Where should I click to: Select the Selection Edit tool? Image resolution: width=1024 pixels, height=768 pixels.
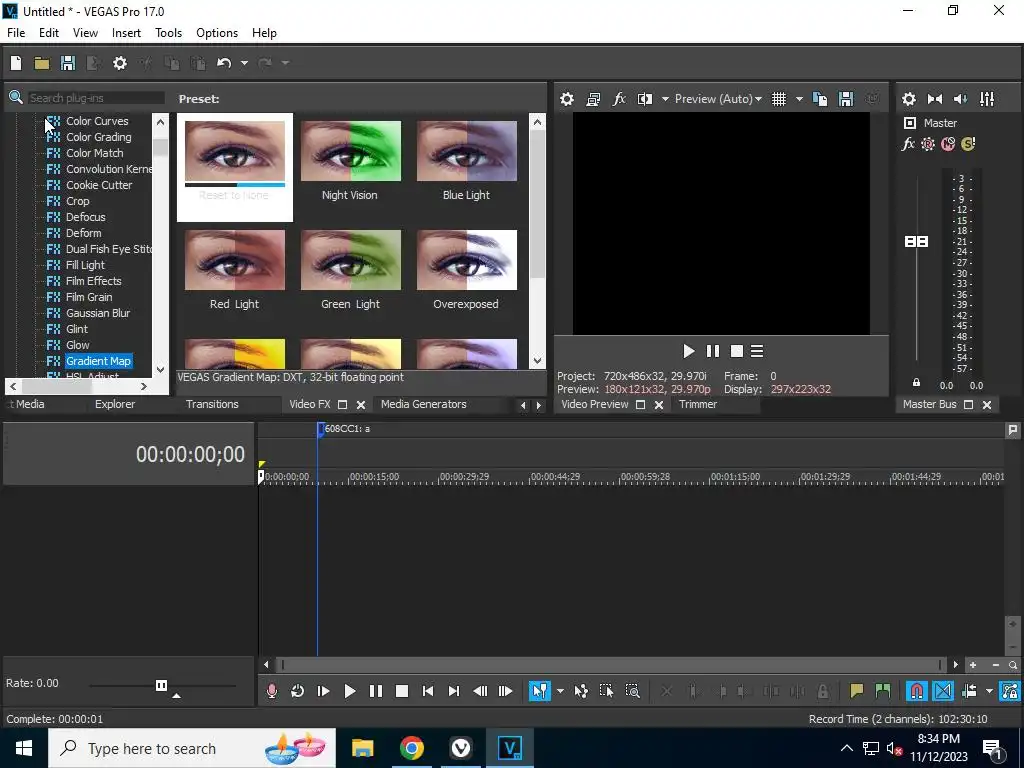pos(606,691)
